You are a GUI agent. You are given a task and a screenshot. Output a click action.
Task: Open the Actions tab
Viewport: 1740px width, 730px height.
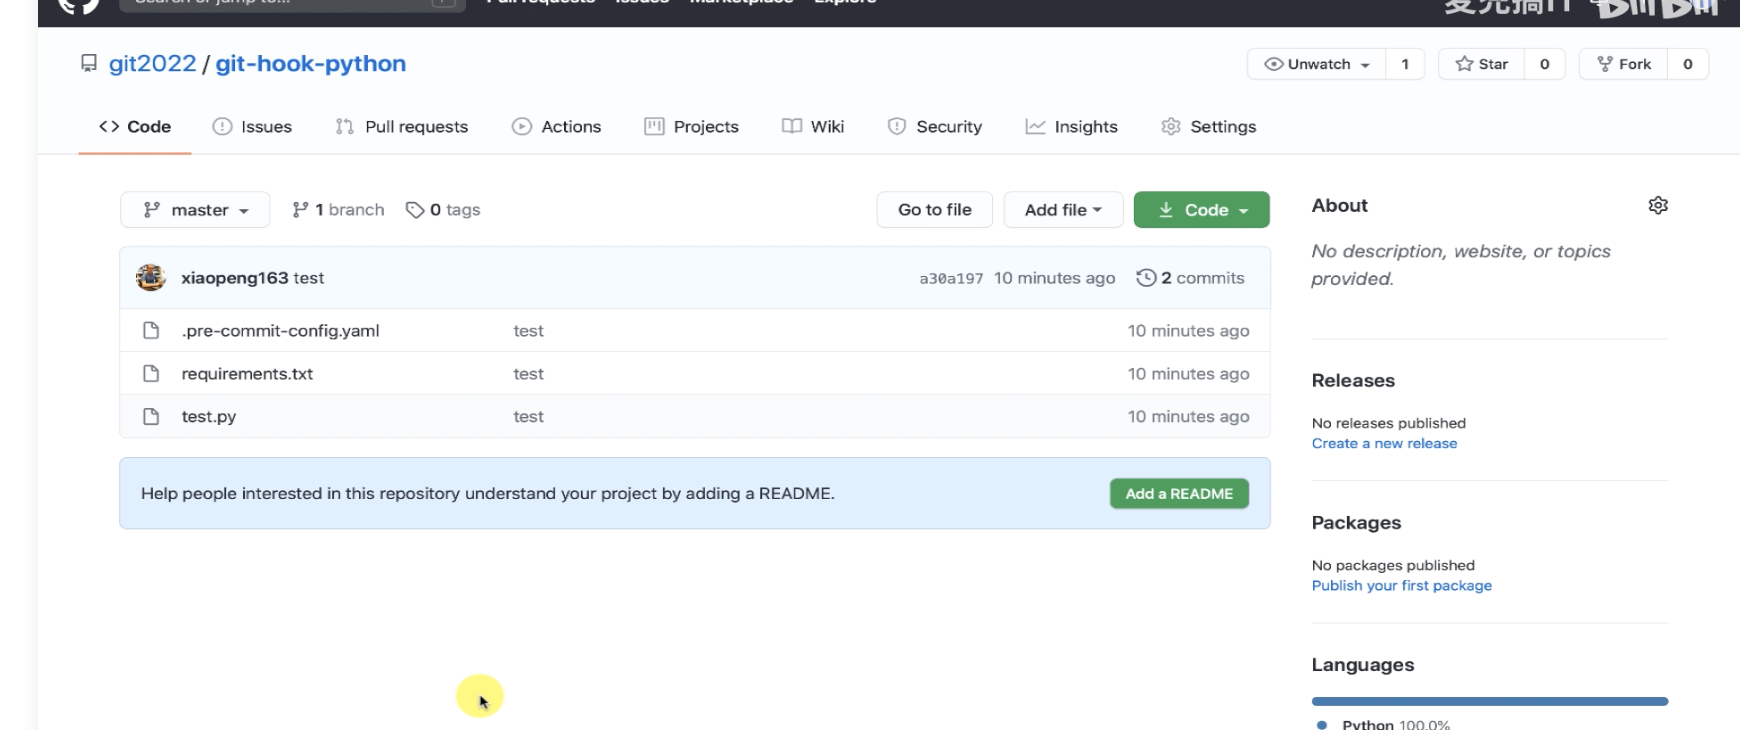click(557, 127)
